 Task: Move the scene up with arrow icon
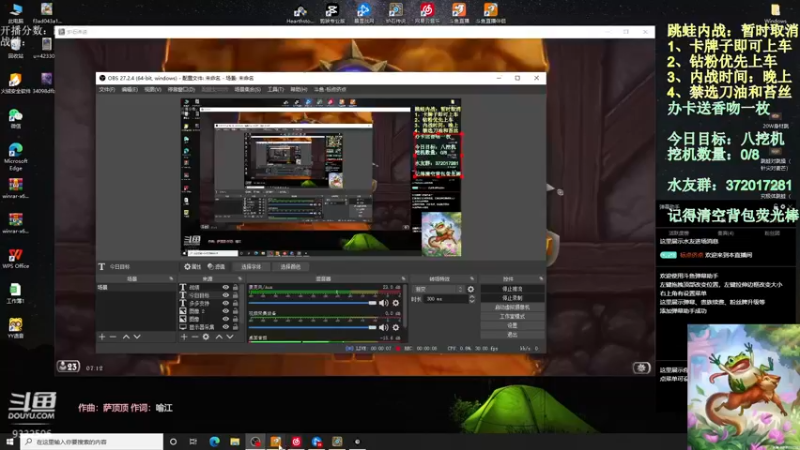(x=126, y=337)
